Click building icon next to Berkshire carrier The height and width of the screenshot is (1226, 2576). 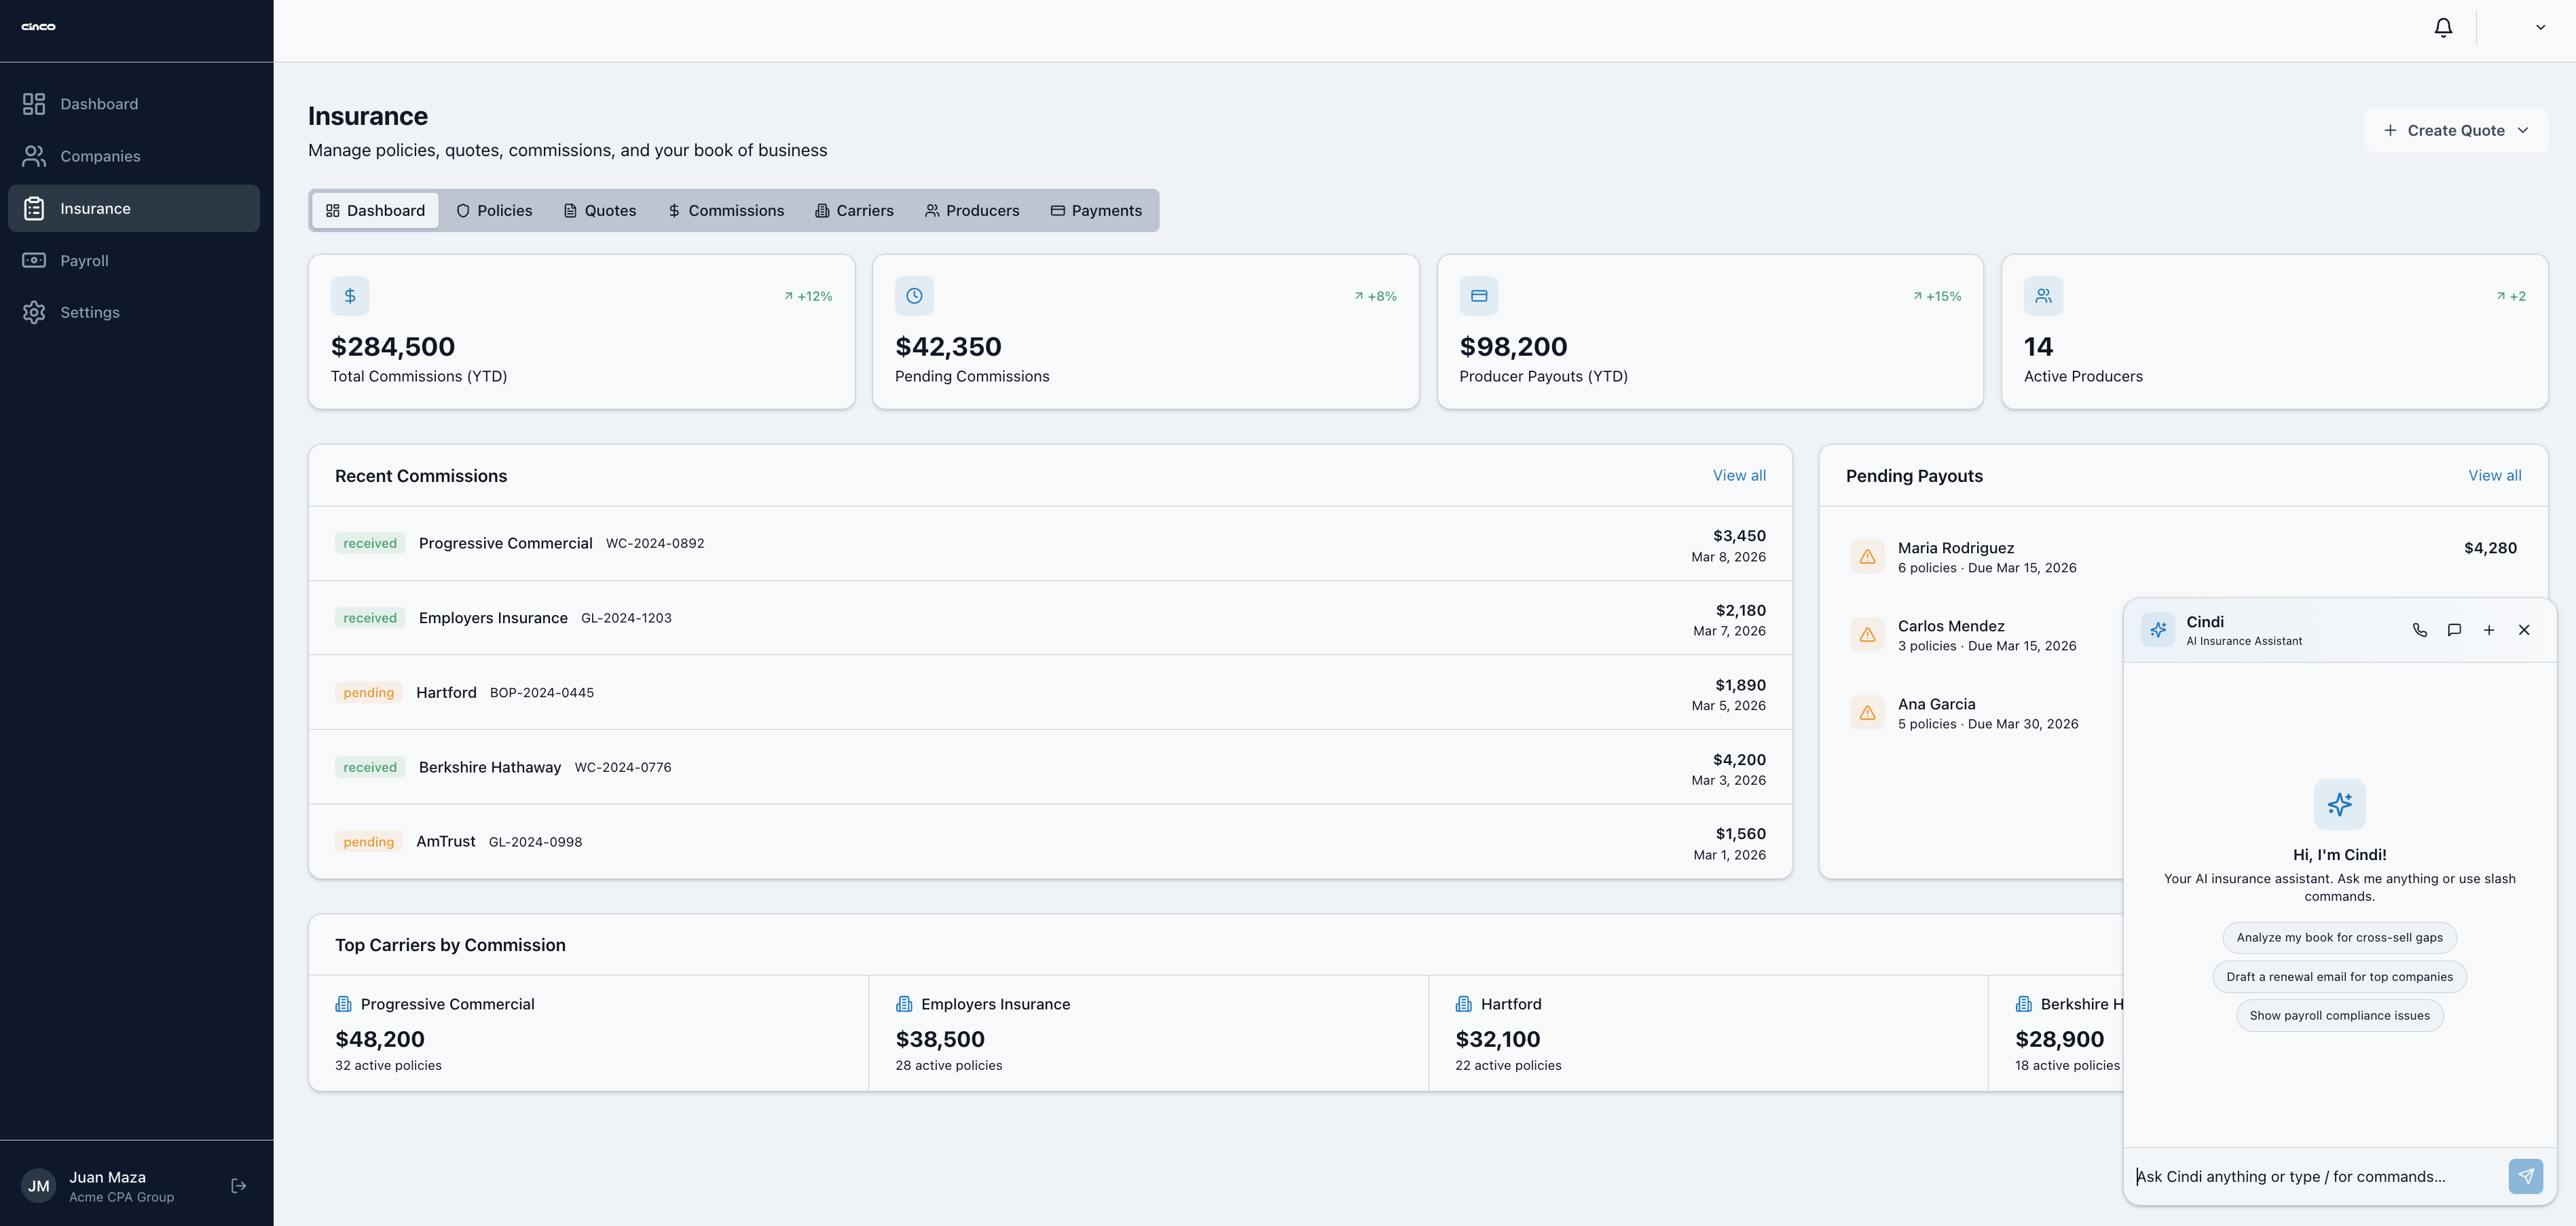[x=2024, y=1004]
